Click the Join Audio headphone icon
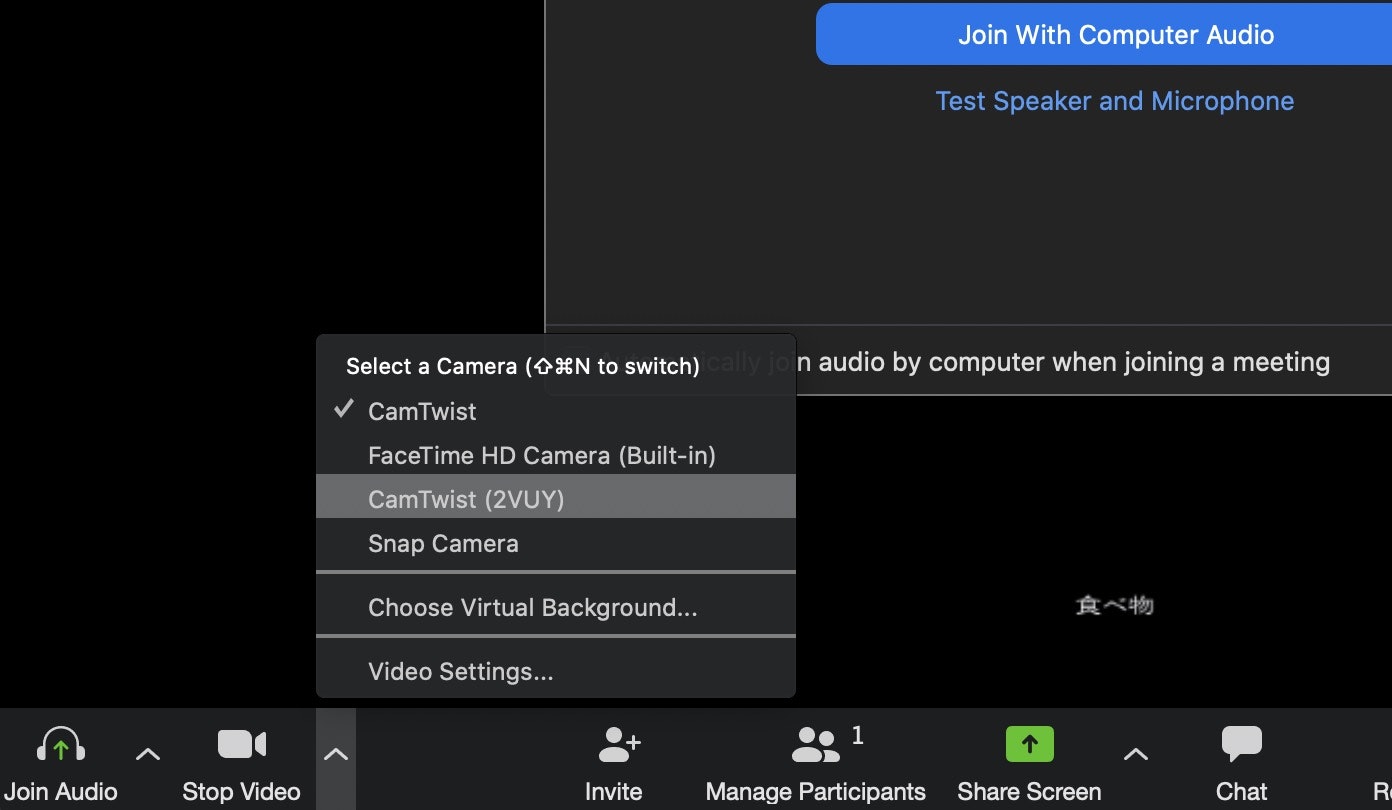This screenshot has height=810, width=1392. [x=61, y=744]
